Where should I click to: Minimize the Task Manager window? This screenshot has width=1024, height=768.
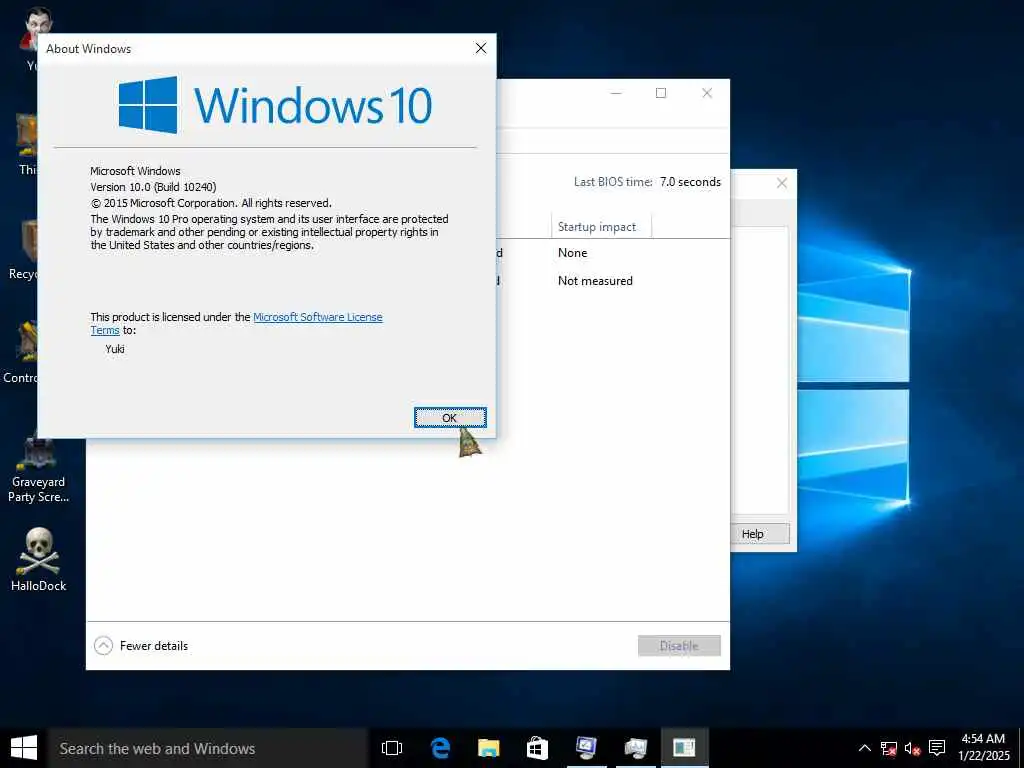(x=615, y=93)
